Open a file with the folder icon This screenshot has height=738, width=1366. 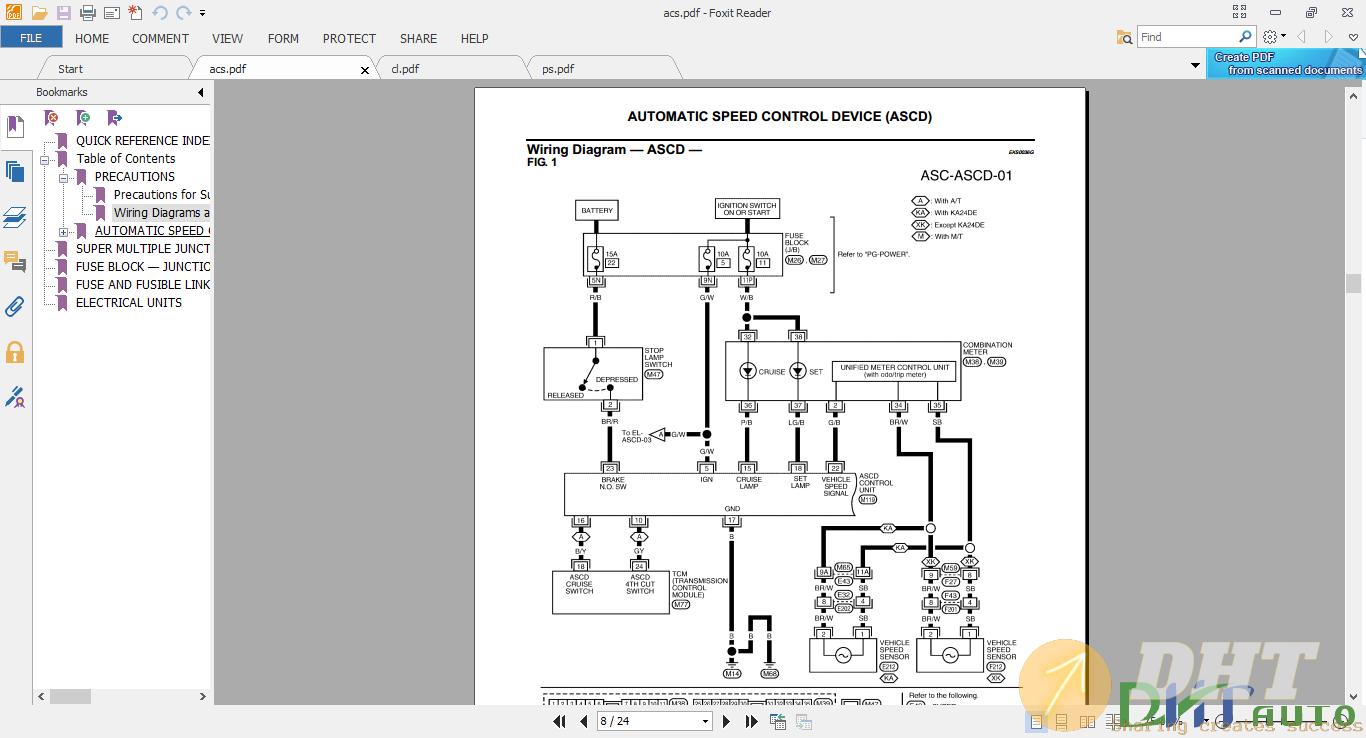pyautogui.click(x=39, y=13)
